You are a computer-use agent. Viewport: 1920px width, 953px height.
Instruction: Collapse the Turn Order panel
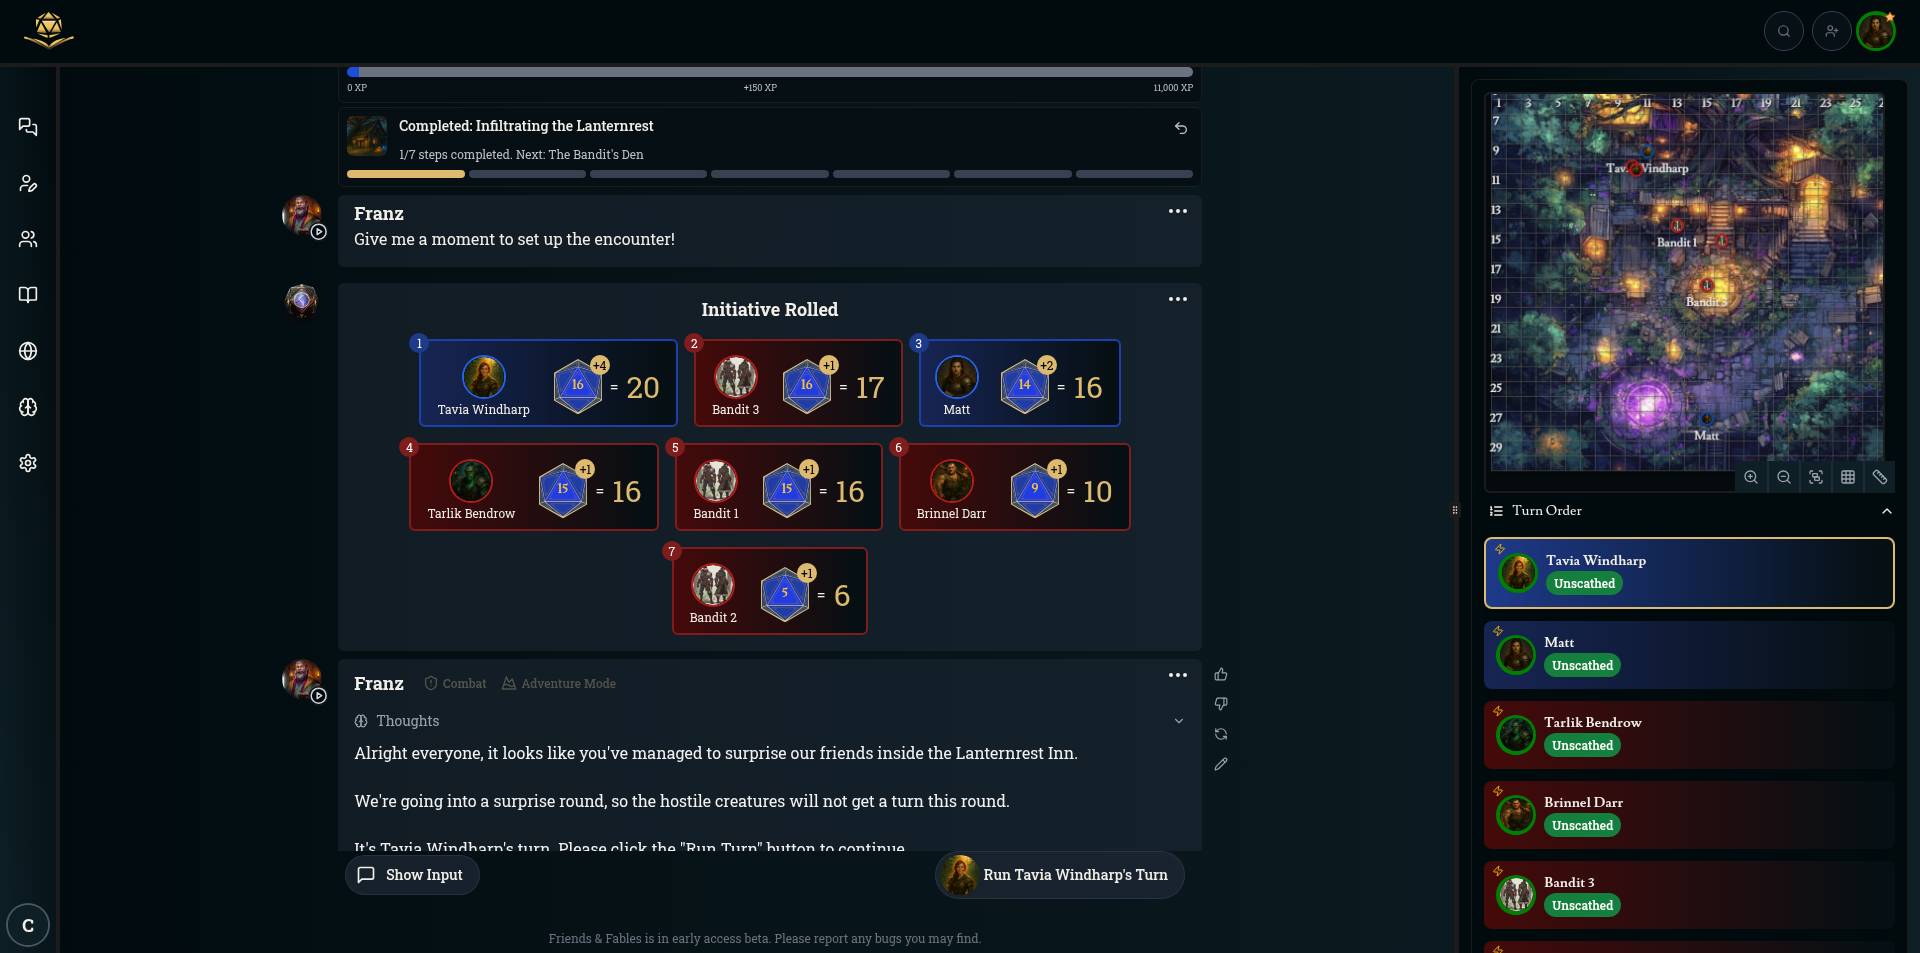coord(1886,511)
